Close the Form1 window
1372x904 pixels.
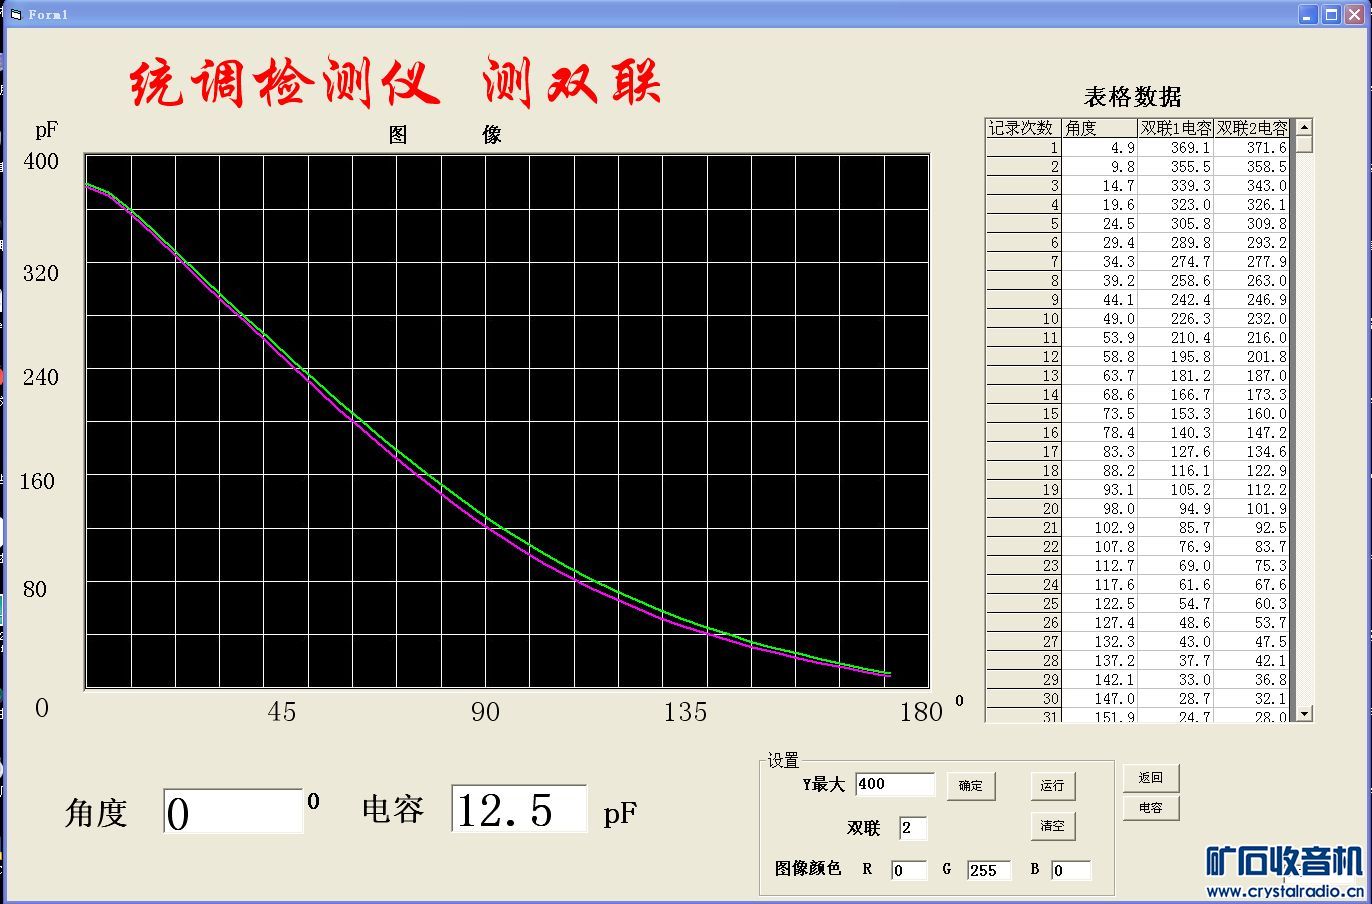(1354, 14)
